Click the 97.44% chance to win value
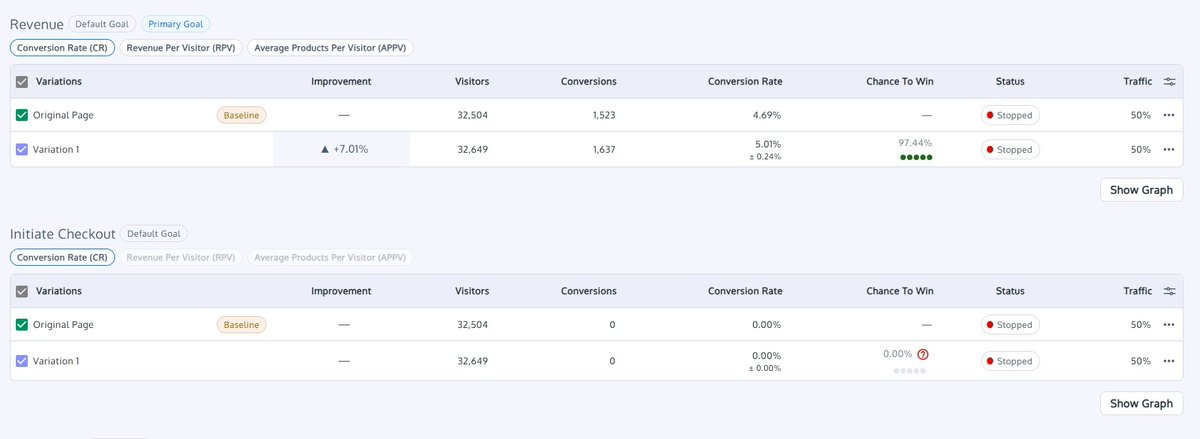Viewport: 1200px width, 439px height. pyautogui.click(x=916, y=143)
